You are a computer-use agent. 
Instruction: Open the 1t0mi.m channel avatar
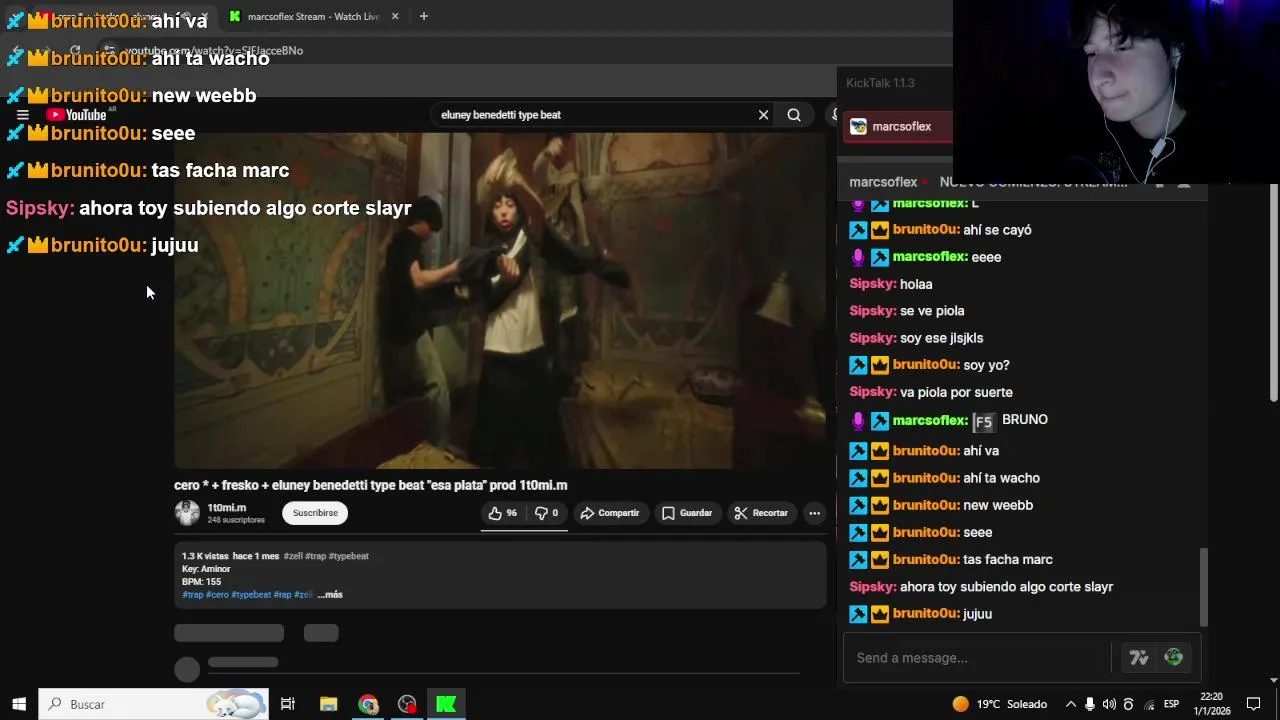pos(187,513)
